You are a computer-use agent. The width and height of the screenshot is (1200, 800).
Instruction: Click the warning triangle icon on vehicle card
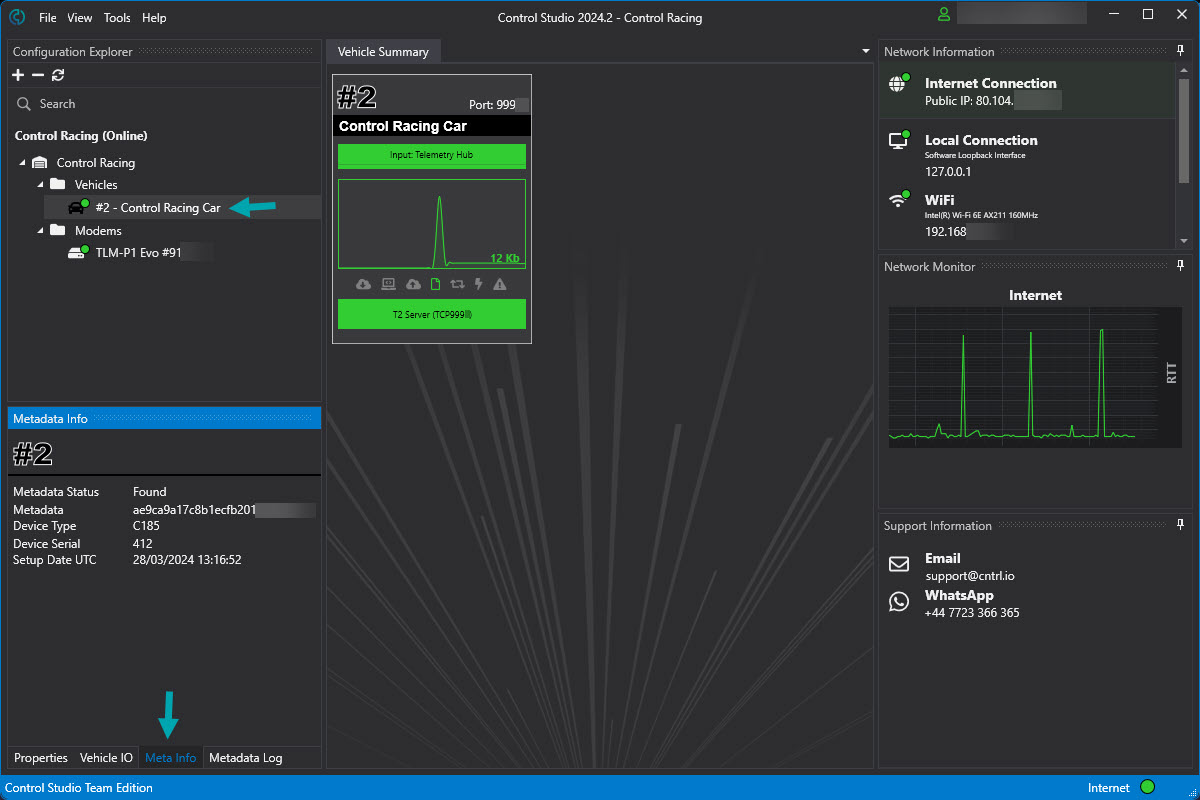pyautogui.click(x=500, y=284)
